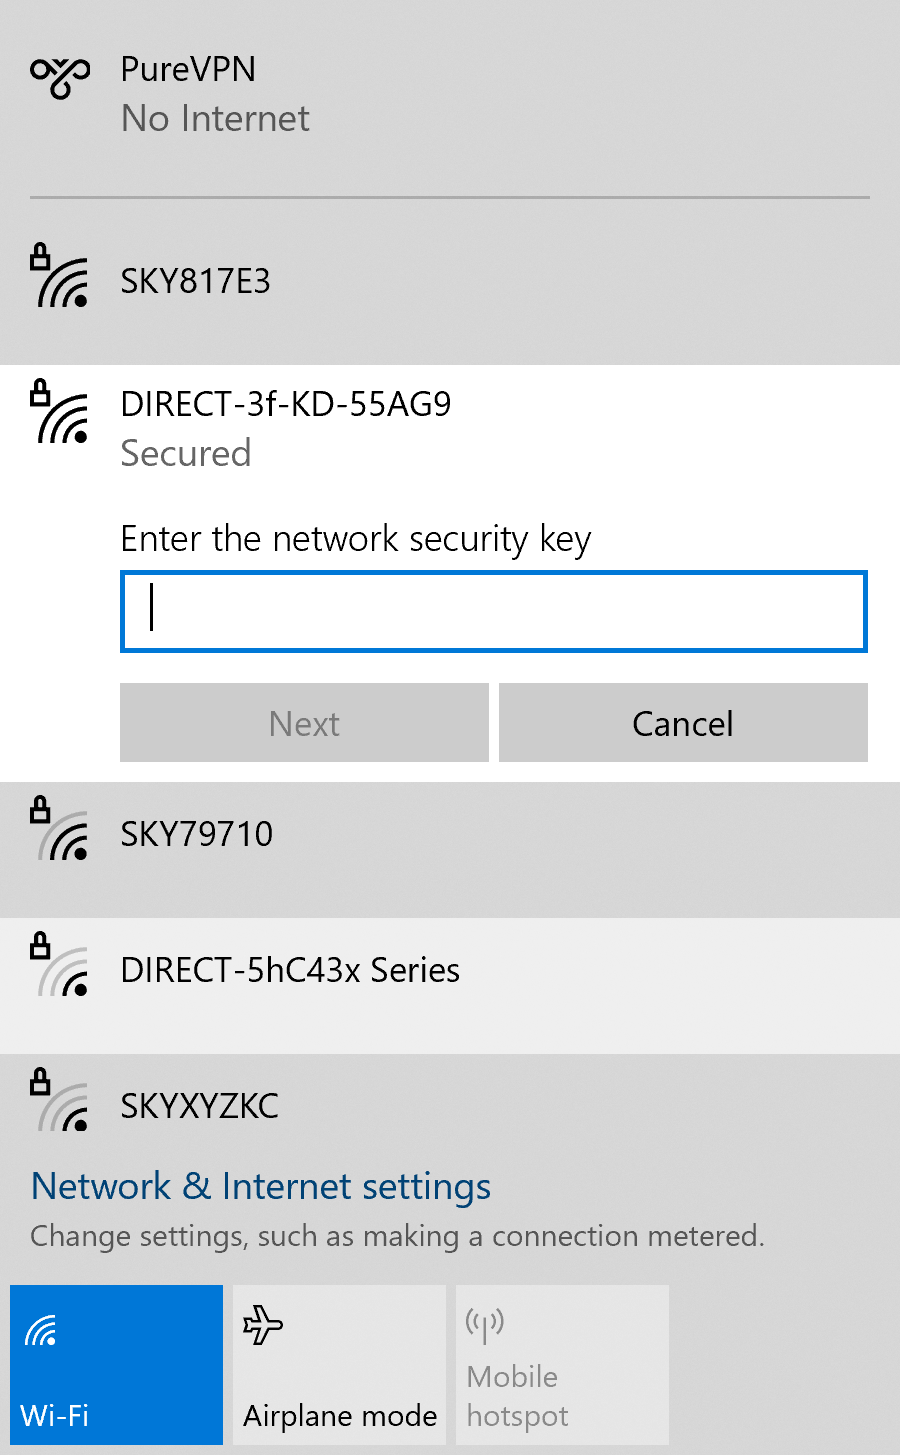900x1455 pixels.
Task: Click the DIRECT-3f-KD-55AG9 secured Wi-Fi icon
Action: [60, 413]
